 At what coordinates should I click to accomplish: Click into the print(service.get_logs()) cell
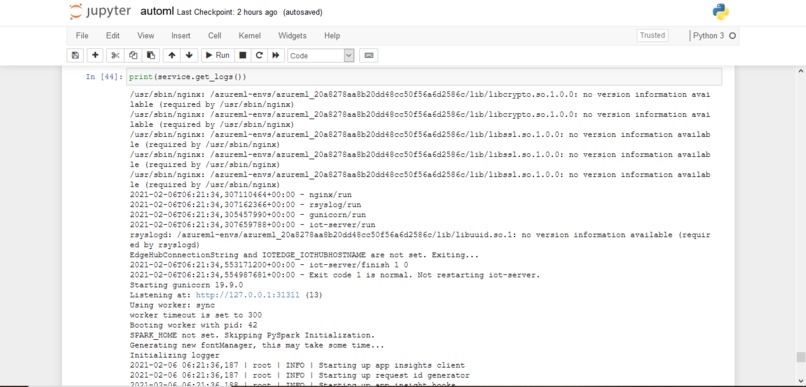(x=424, y=77)
